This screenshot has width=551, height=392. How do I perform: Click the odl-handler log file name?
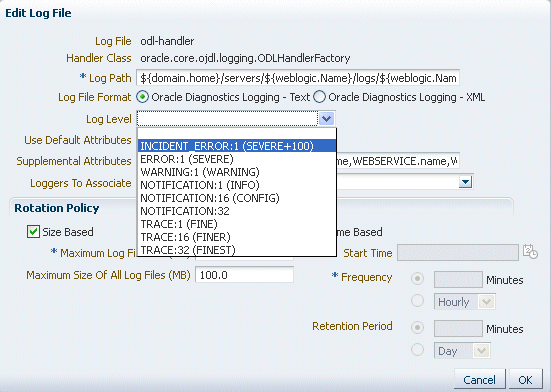coord(167,41)
